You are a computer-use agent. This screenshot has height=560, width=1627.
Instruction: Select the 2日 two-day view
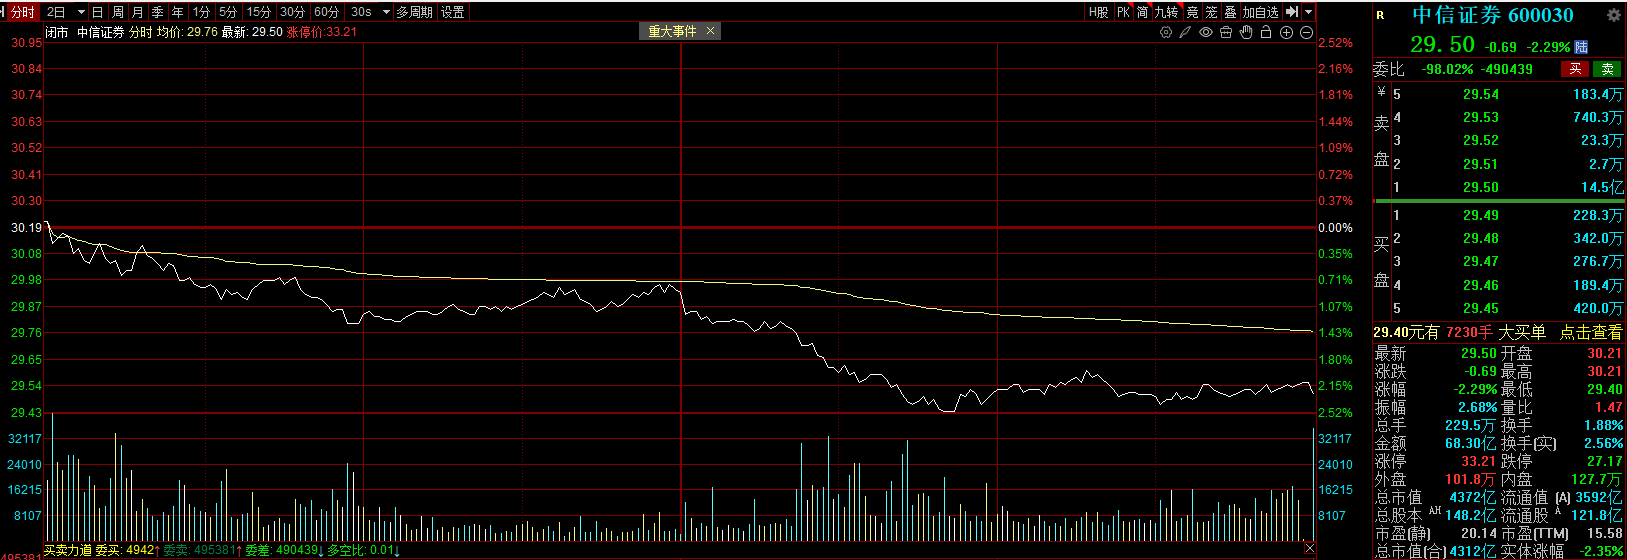point(56,12)
